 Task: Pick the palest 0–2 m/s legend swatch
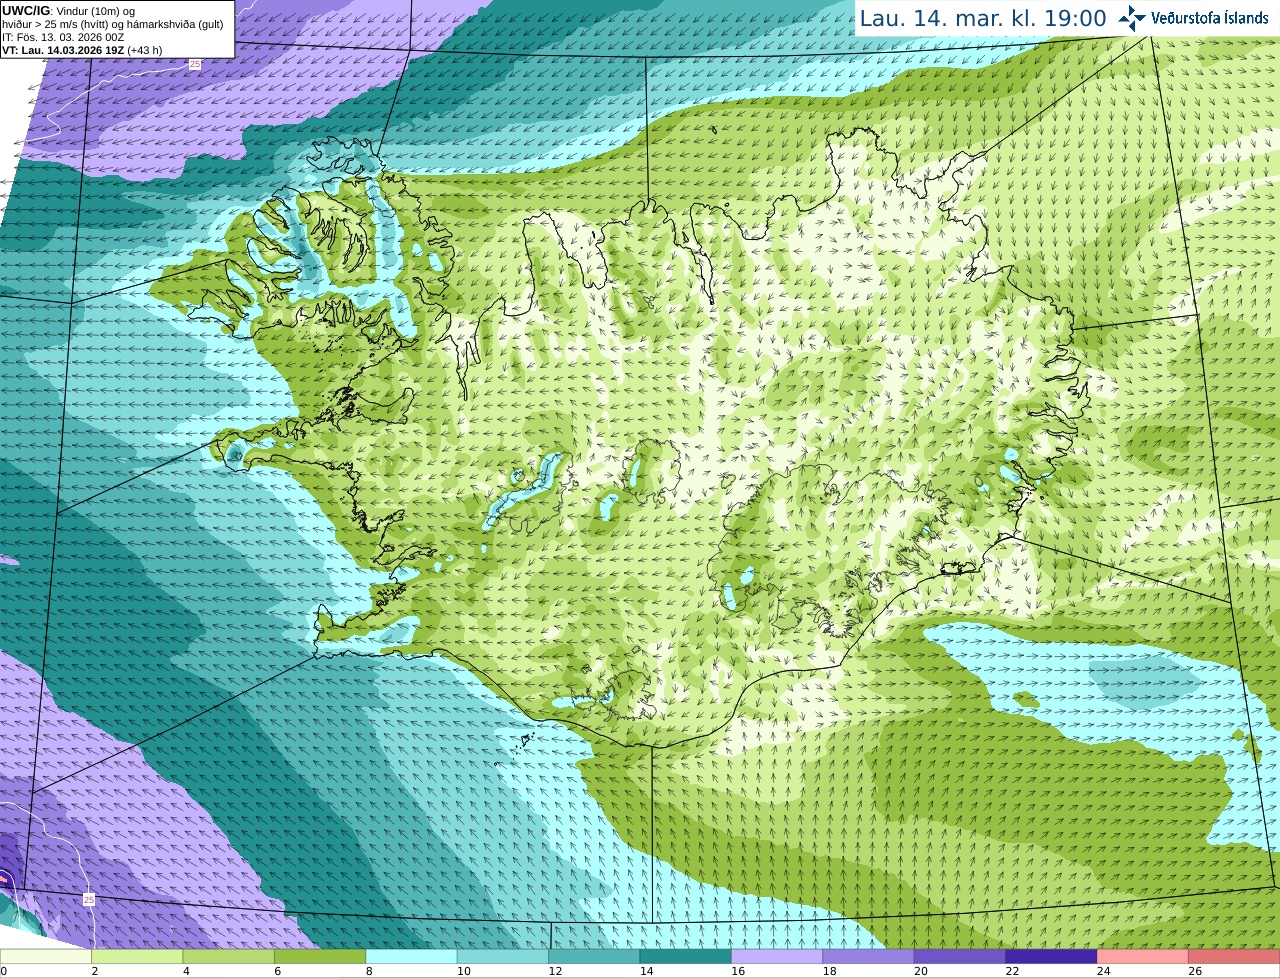46,956
